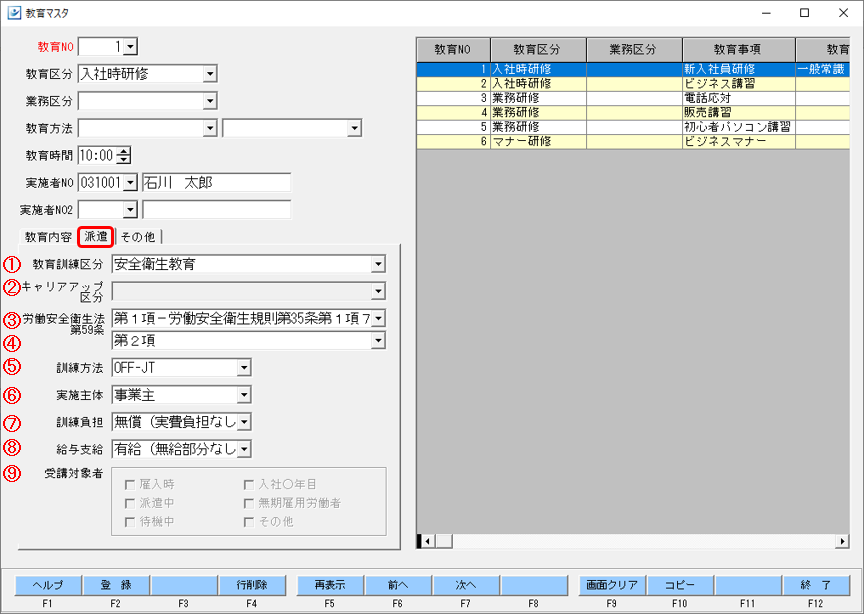Expand the 訓練負担 dropdown

point(244,422)
